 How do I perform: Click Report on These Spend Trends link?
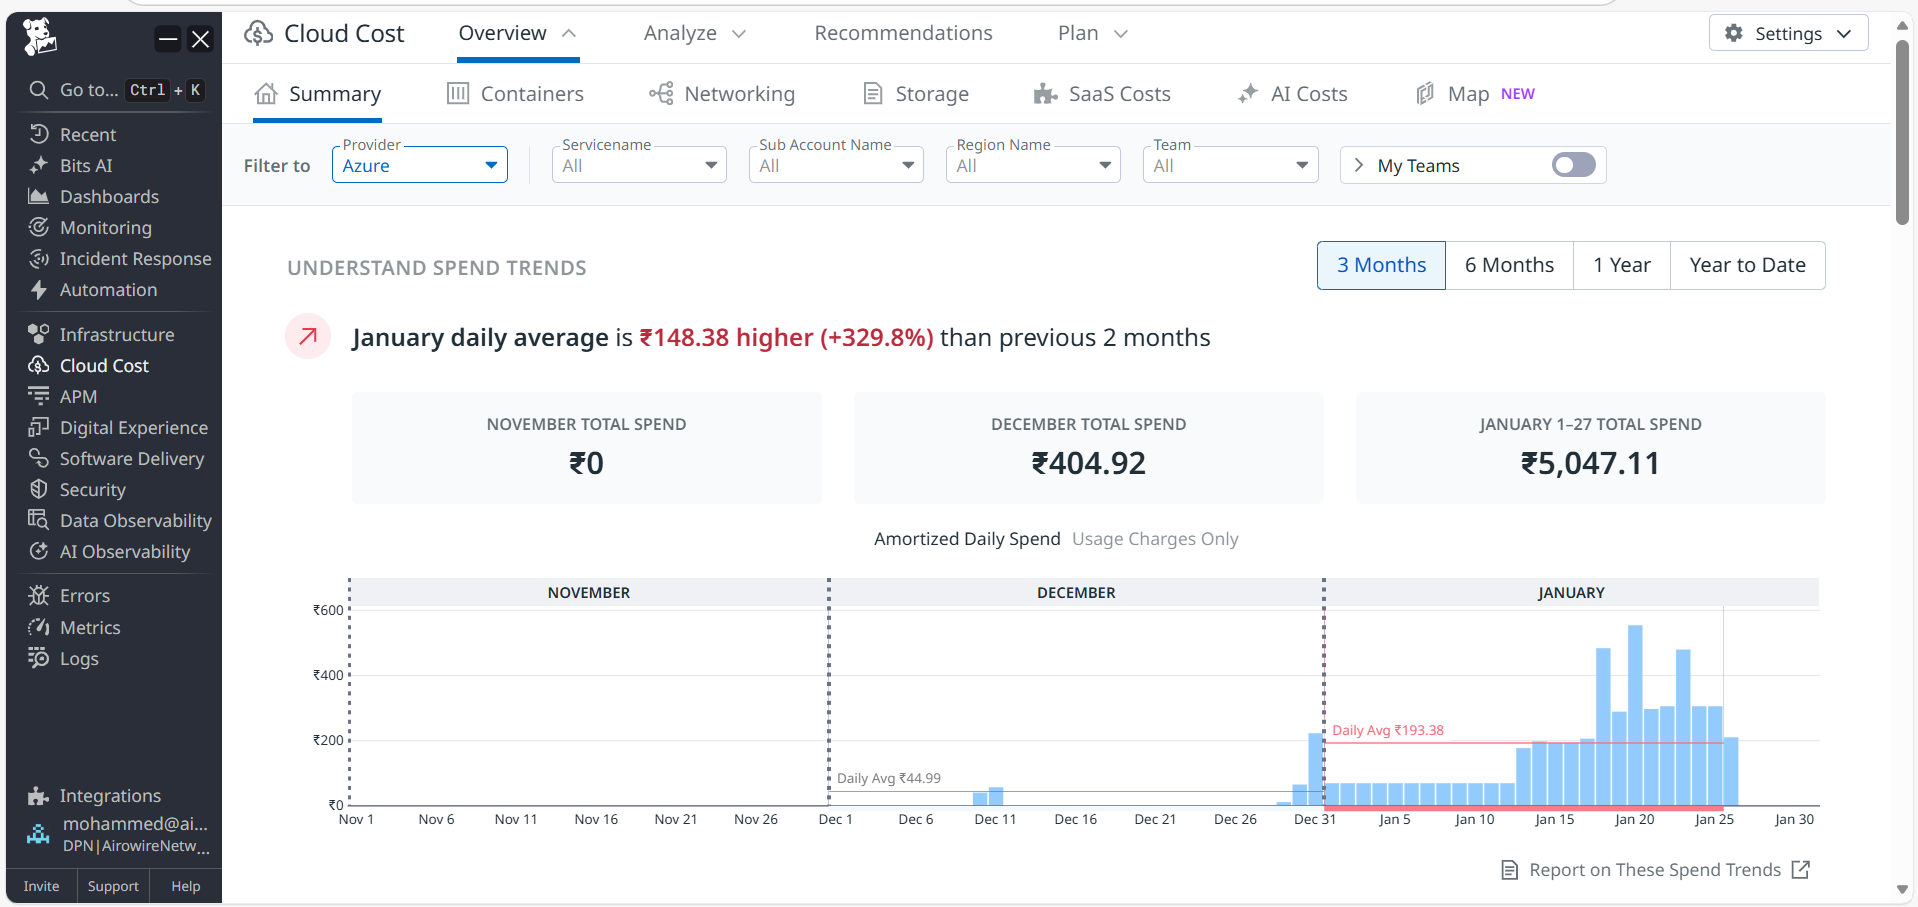tap(1655, 870)
